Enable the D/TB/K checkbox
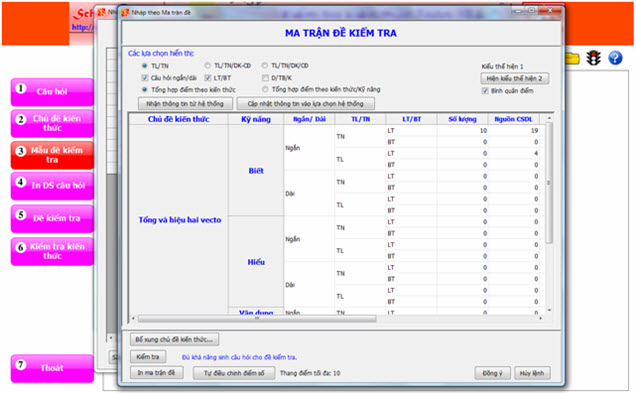Viewport: 636px width, 393px height. click(265, 77)
